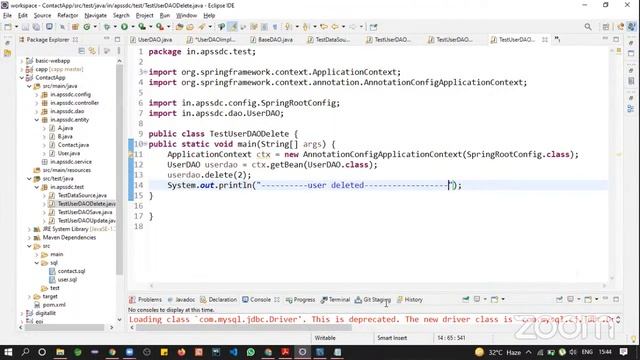640x360 pixels.
Task: Expand the JRE System Library node
Action: [x=29, y=229]
